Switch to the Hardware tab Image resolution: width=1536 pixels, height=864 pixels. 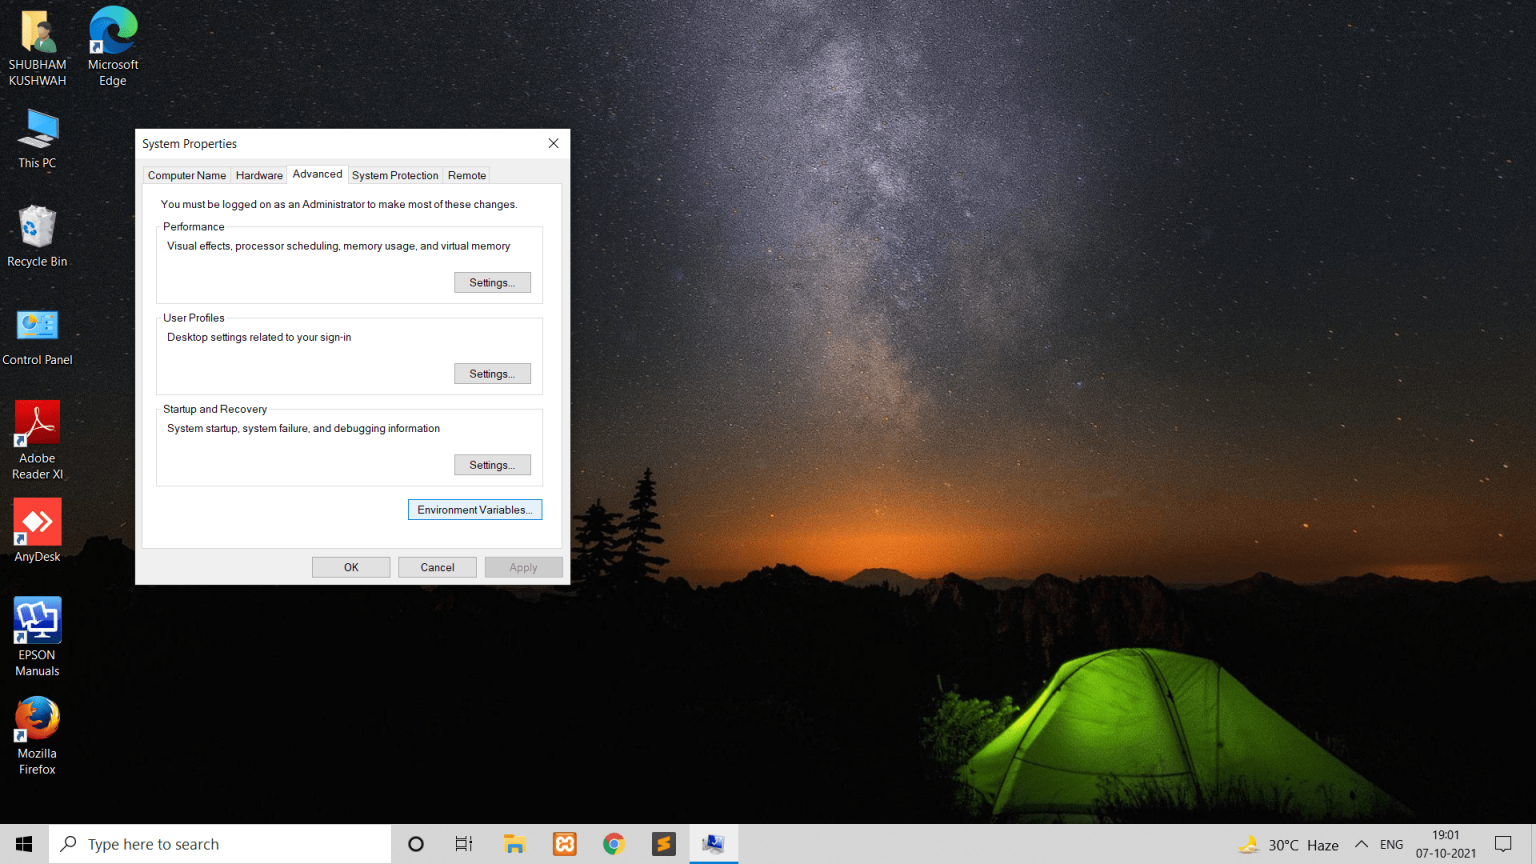tap(259, 175)
